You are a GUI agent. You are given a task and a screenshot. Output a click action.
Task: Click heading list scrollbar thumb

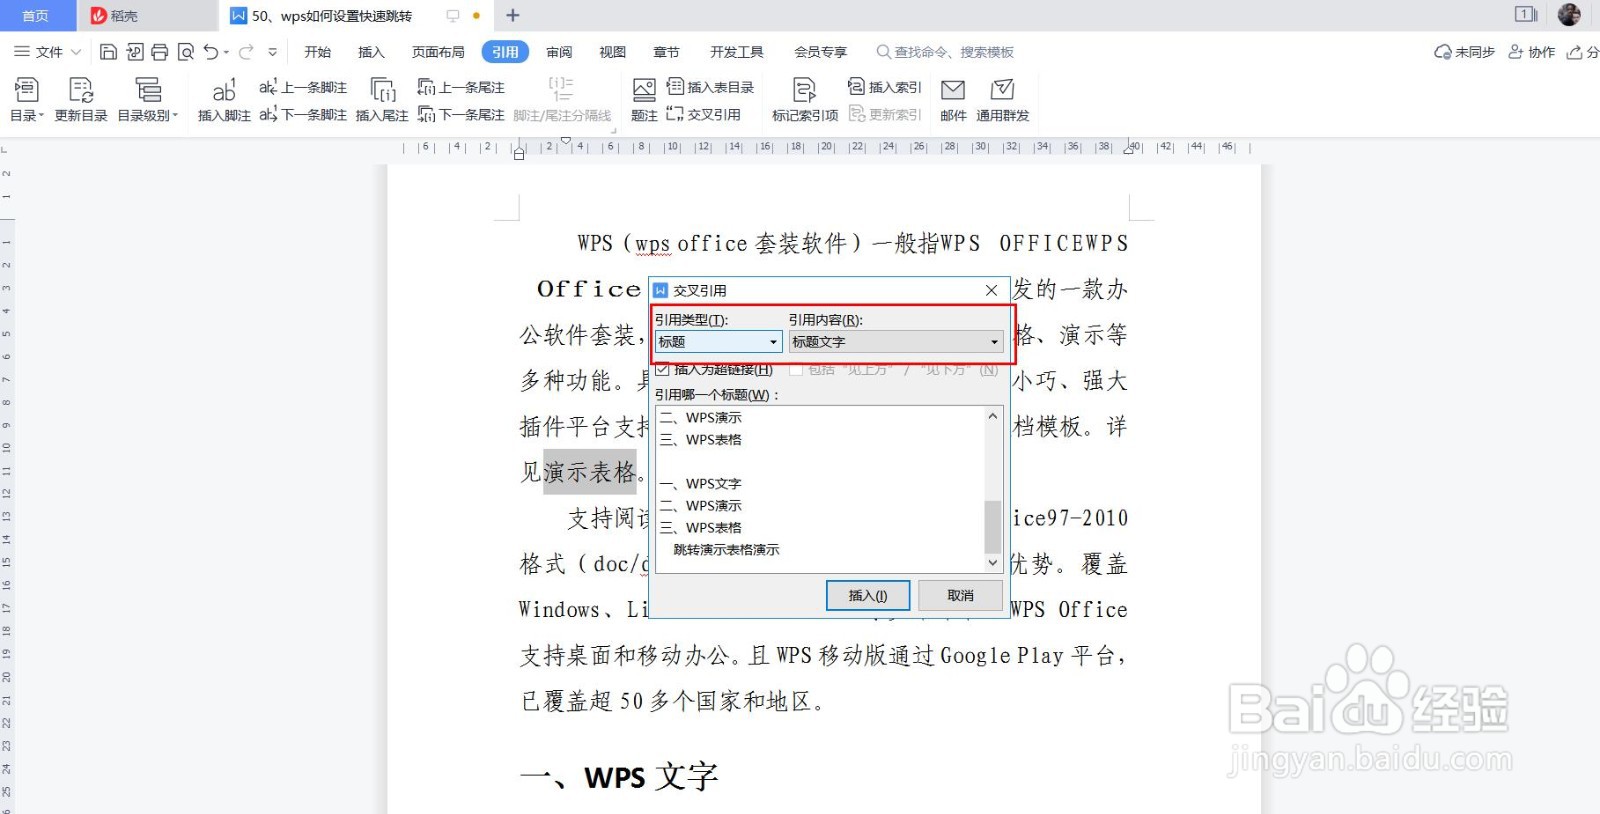993,526
